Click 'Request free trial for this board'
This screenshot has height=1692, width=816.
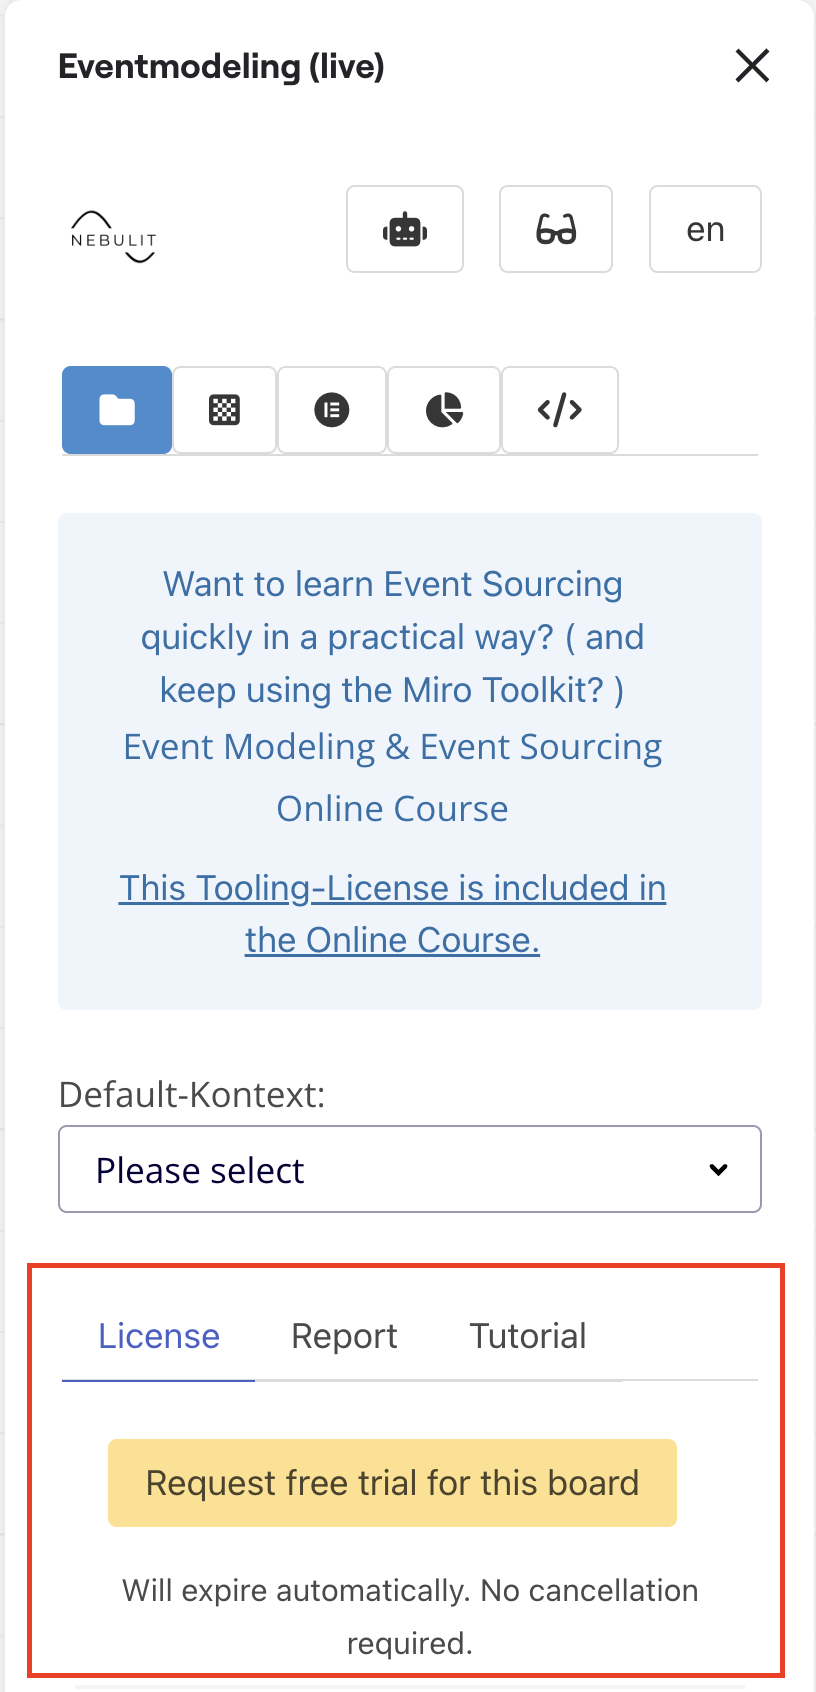pyautogui.click(x=392, y=1483)
